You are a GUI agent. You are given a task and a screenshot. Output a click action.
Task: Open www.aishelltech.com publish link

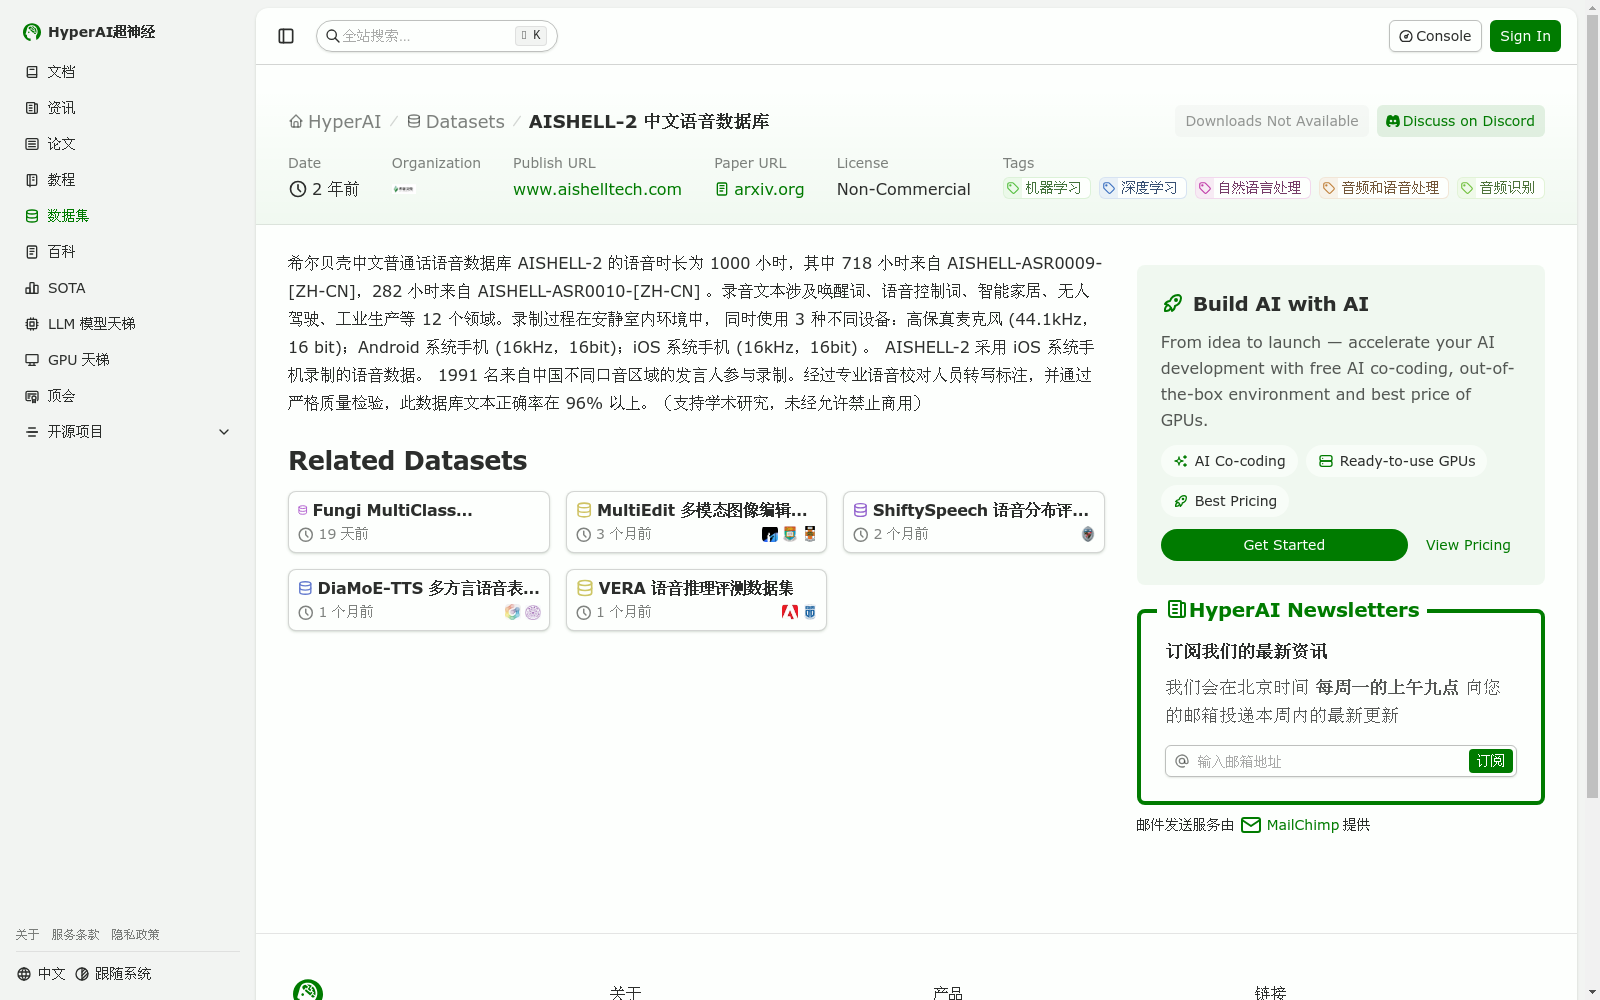597,189
